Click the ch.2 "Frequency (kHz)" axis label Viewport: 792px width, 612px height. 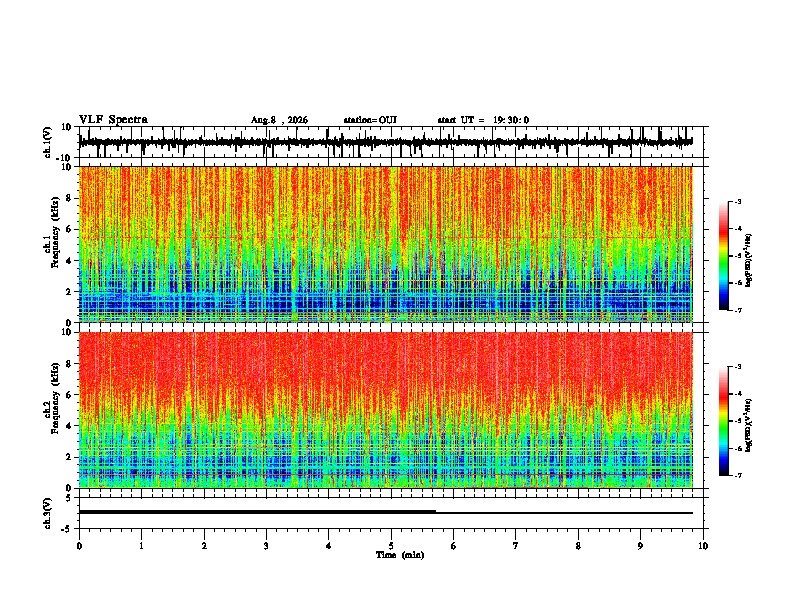55,398
